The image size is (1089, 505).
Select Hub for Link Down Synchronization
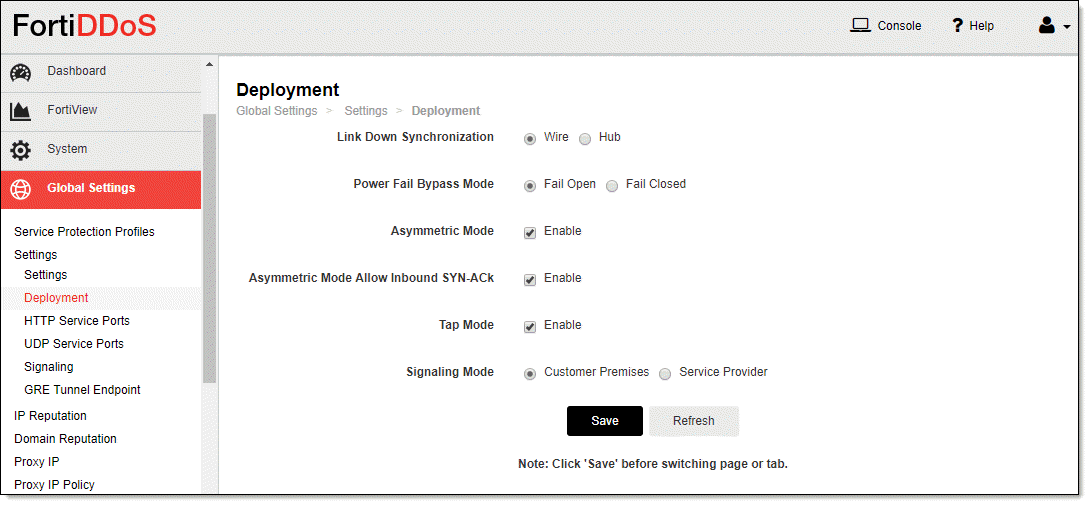click(x=585, y=138)
